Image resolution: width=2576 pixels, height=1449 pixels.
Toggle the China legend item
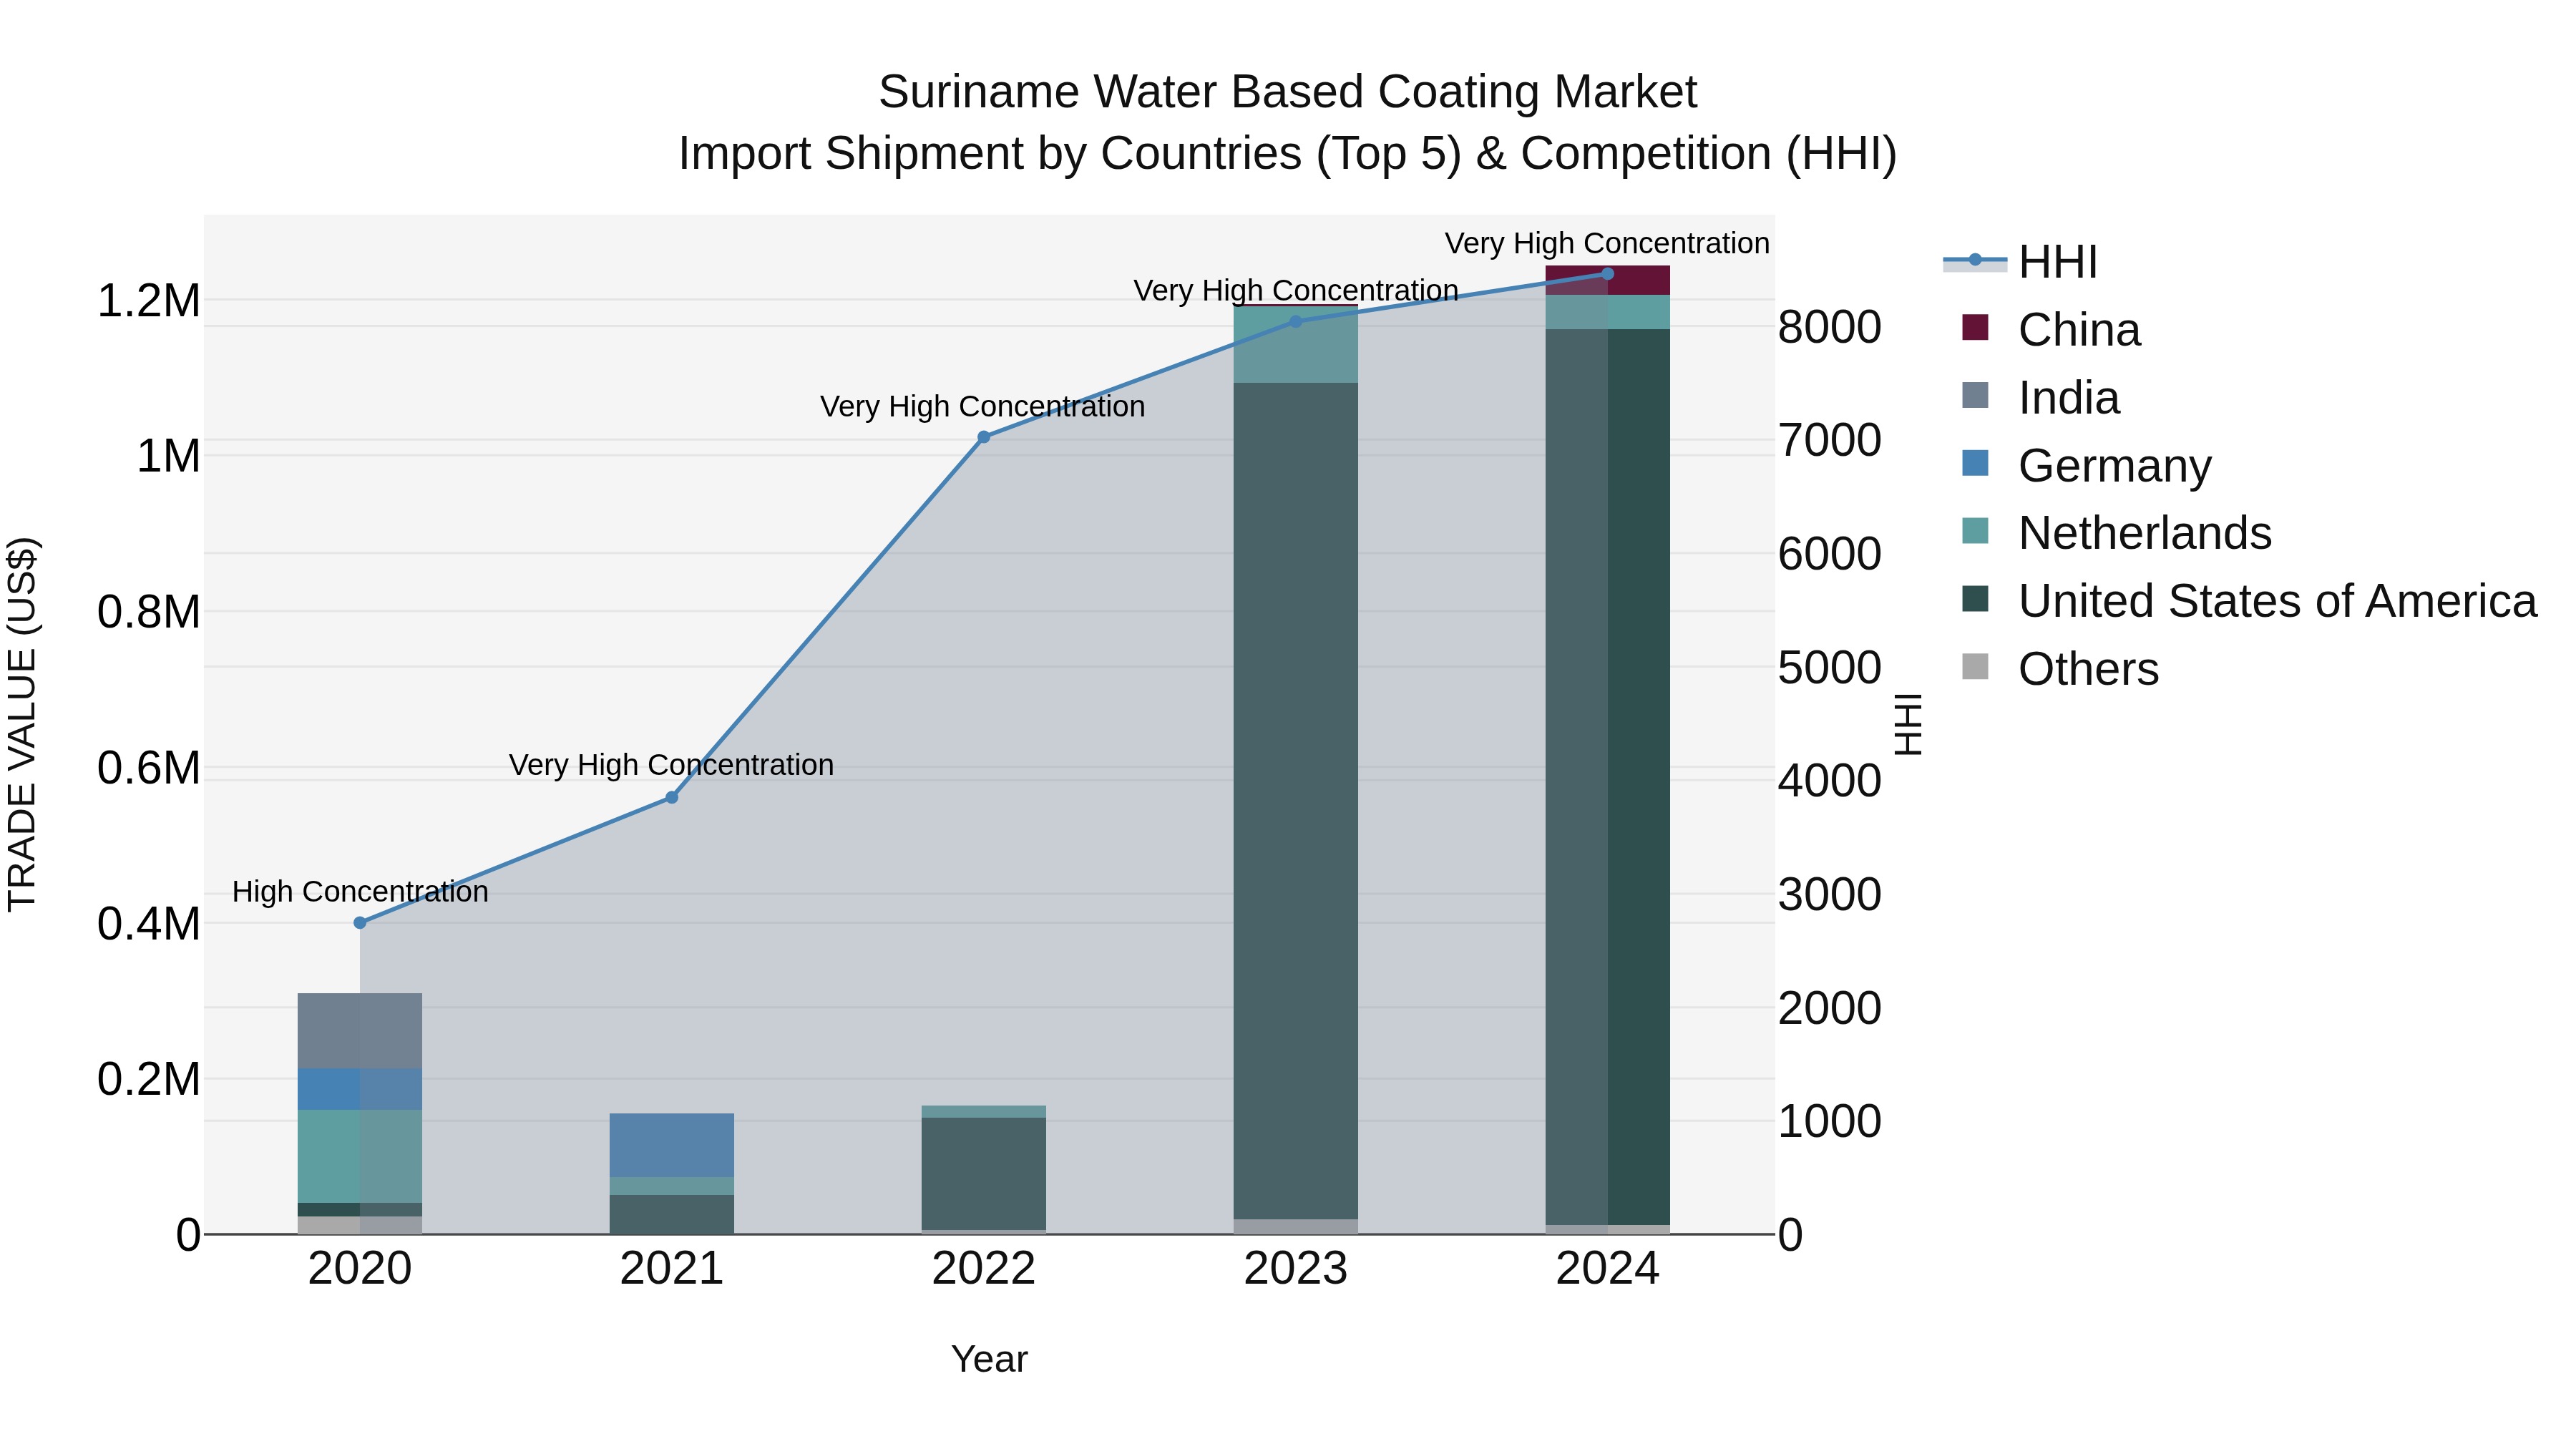pos(2051,330)
